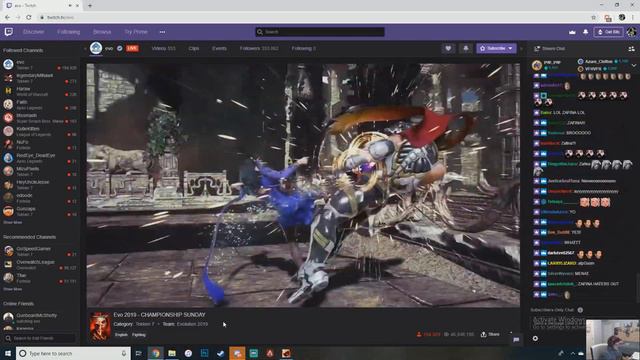Open GoSpeedGamer recommended channel

coord(40,251)
